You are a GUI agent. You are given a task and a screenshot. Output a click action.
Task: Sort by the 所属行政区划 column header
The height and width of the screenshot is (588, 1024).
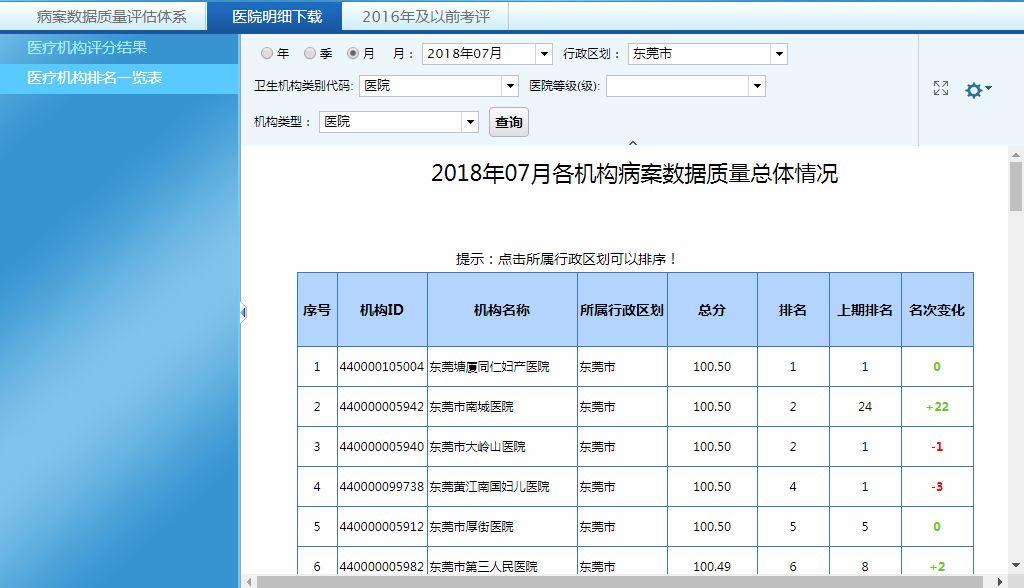tap(621, 310)
